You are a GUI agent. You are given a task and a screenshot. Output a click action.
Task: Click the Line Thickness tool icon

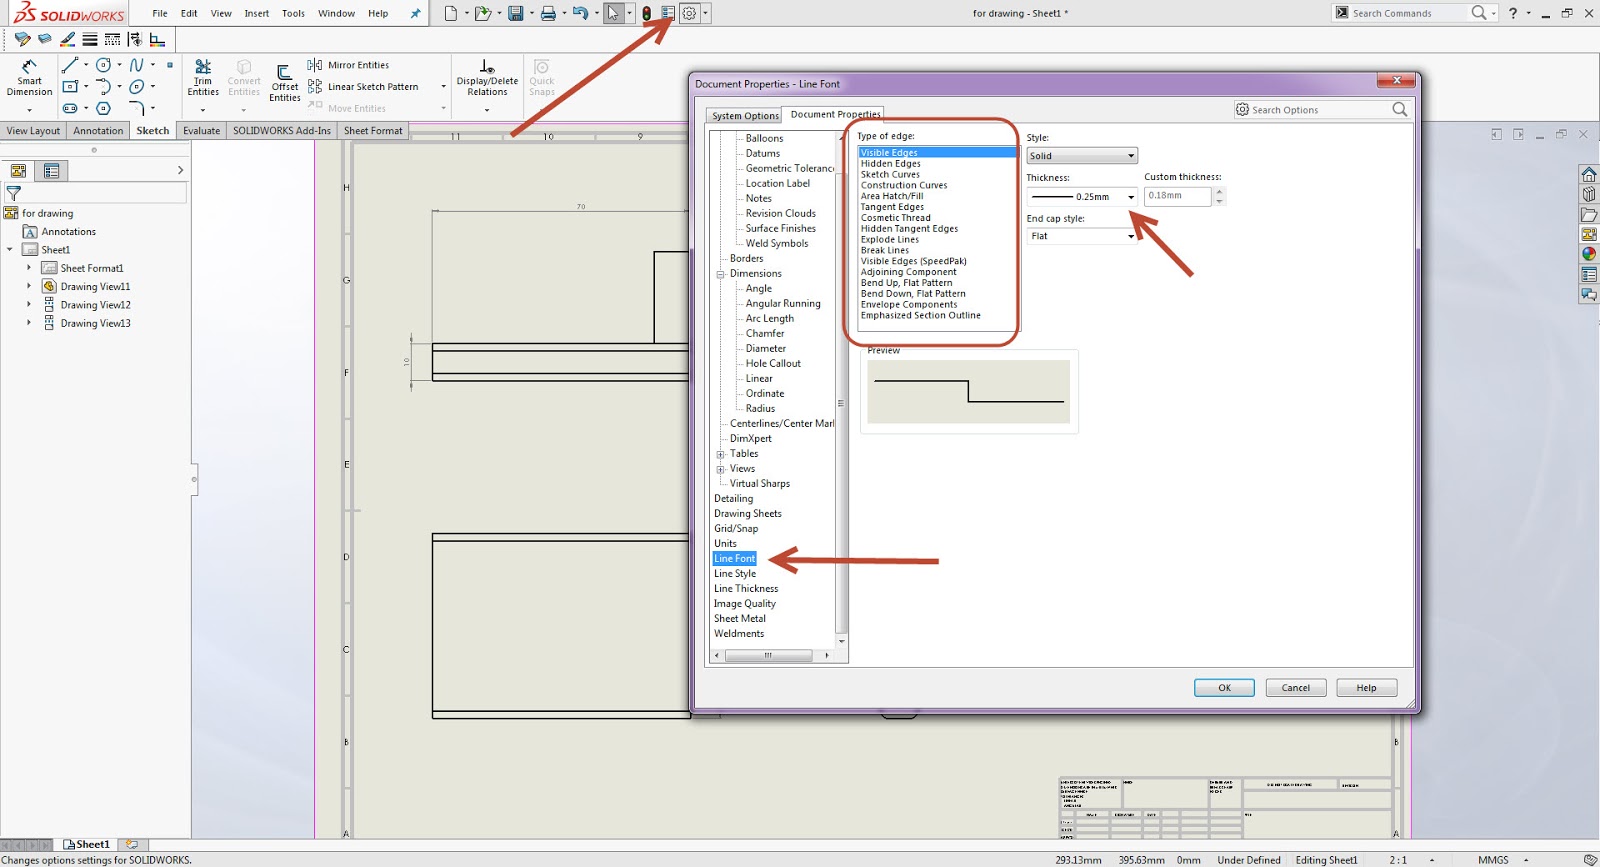point(90,39)
